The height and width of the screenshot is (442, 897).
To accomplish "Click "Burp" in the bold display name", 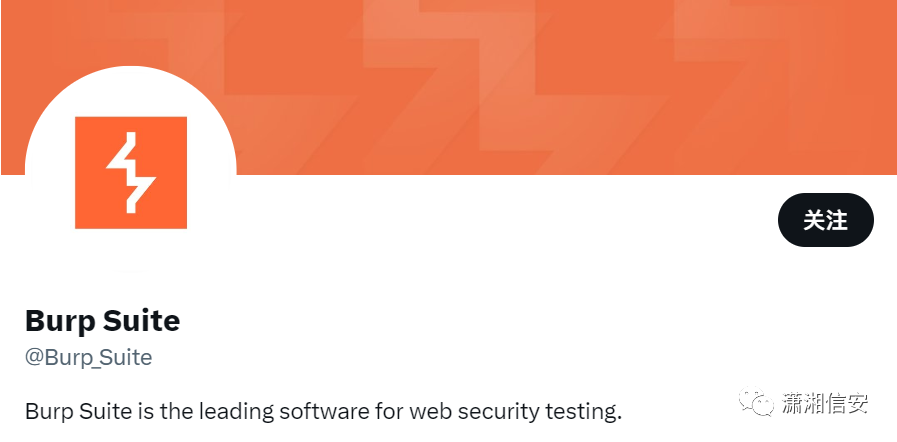I will 60,321.
